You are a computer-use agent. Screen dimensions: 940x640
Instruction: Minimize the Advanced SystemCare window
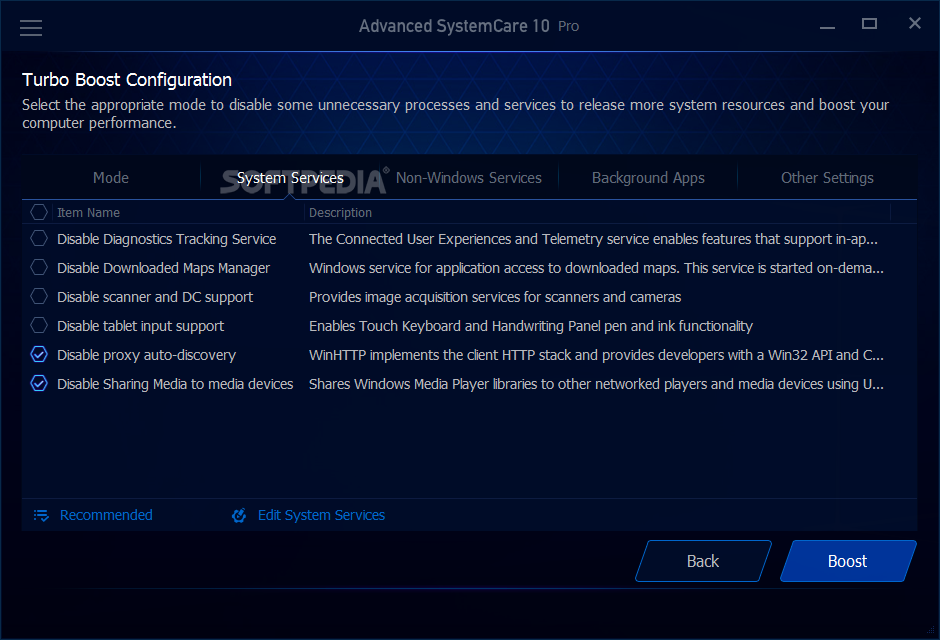(x=827, y=28)
